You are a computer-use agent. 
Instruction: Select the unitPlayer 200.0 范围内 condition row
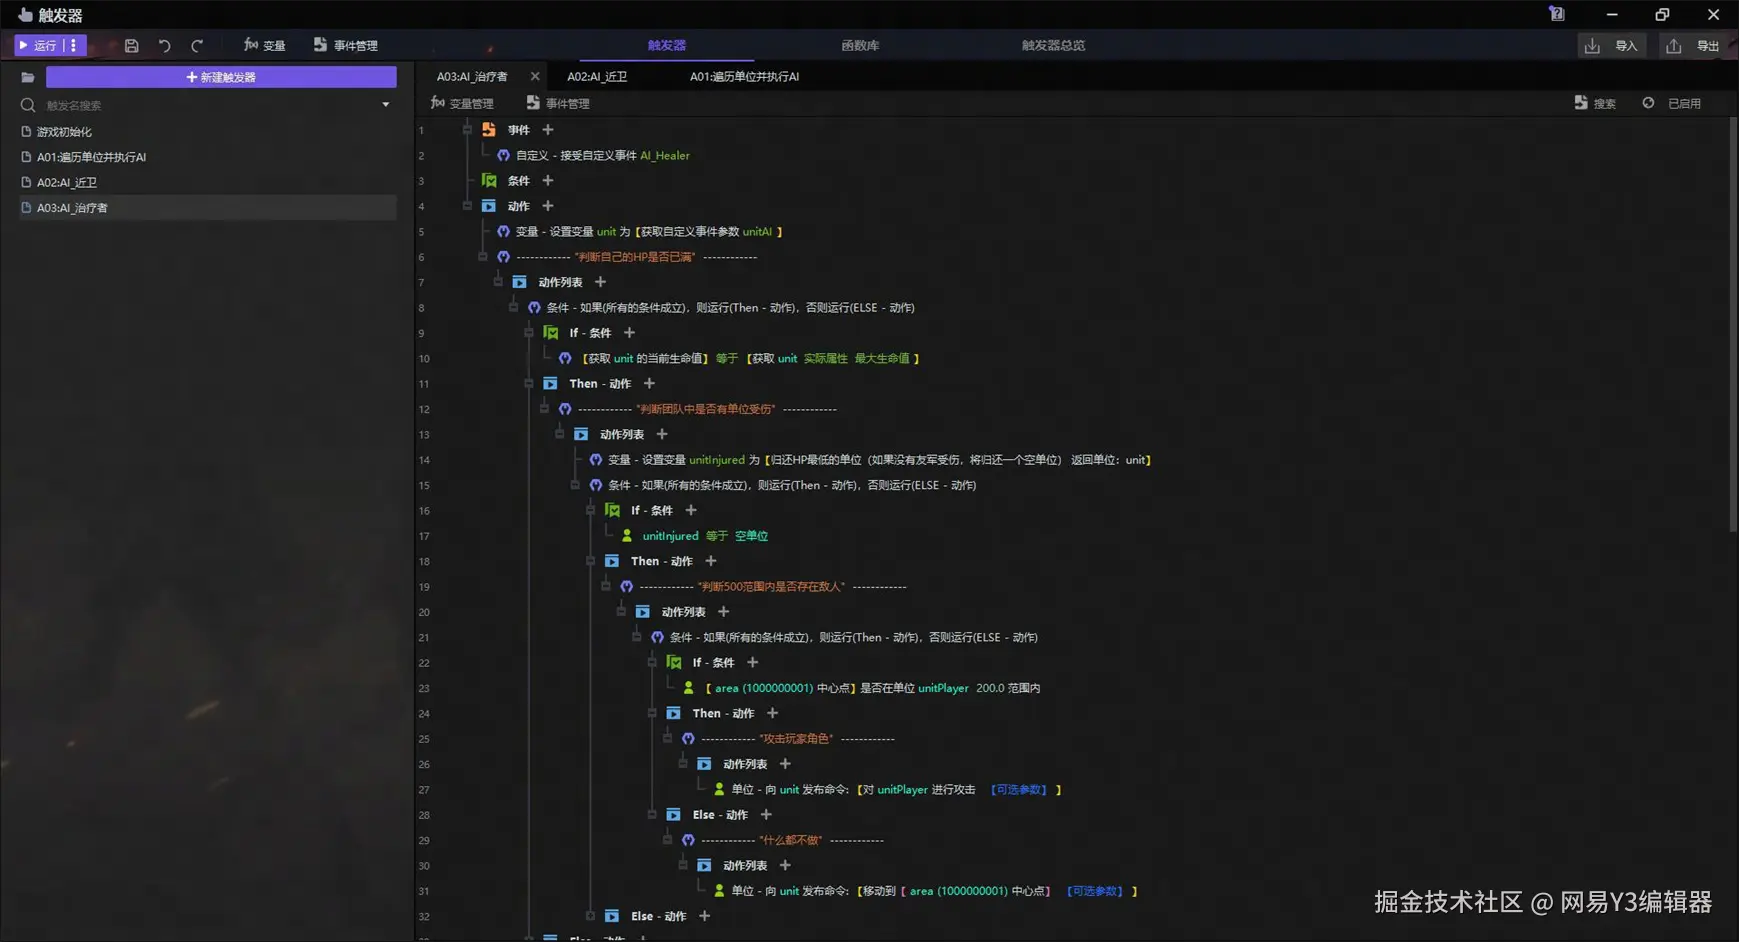[862, 688]
